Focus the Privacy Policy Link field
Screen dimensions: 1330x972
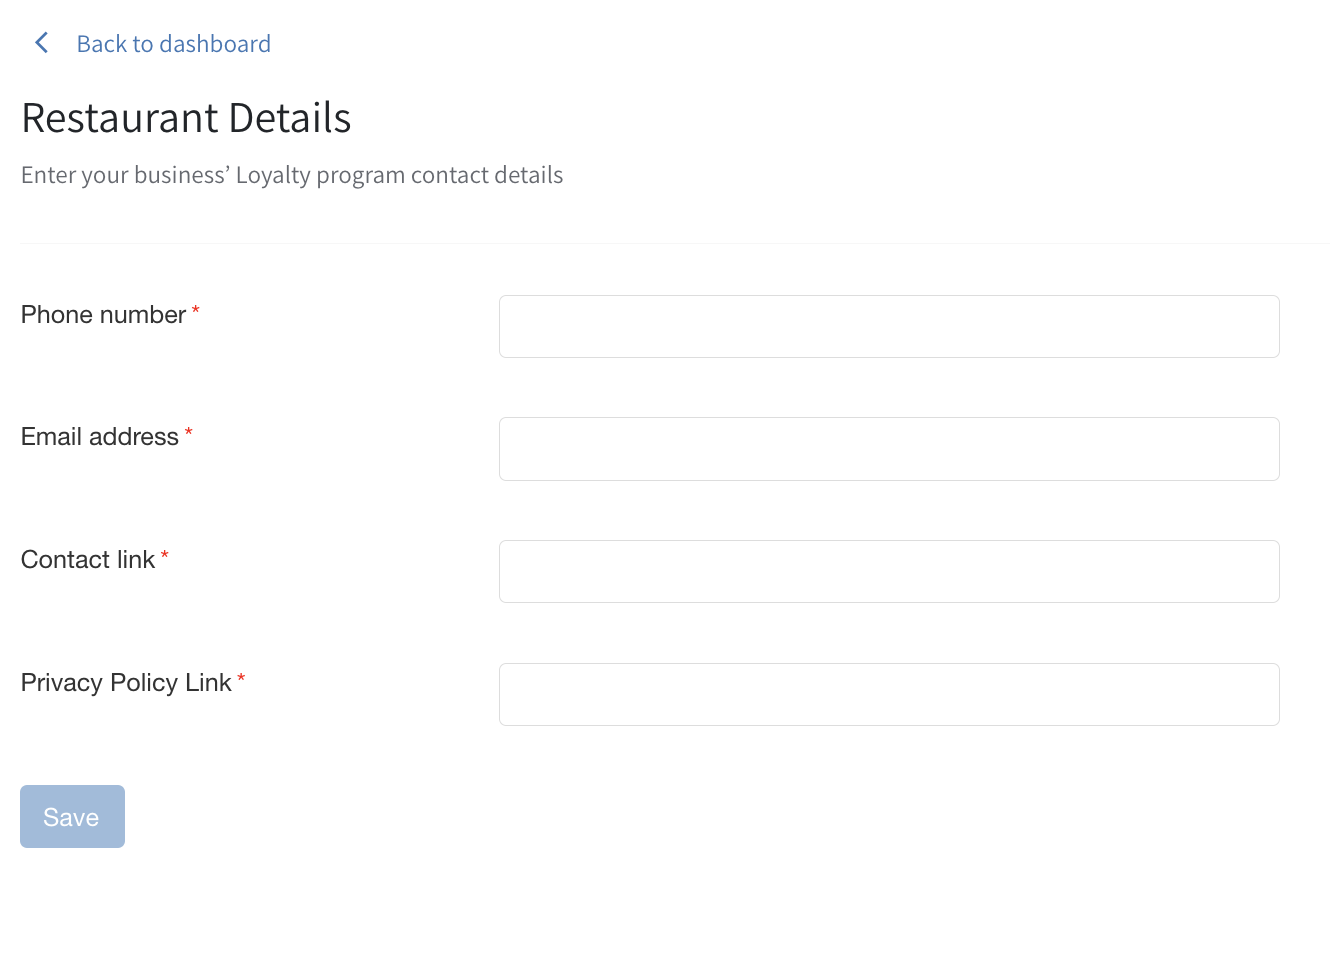pyautogui.click(x=888, y=694)
